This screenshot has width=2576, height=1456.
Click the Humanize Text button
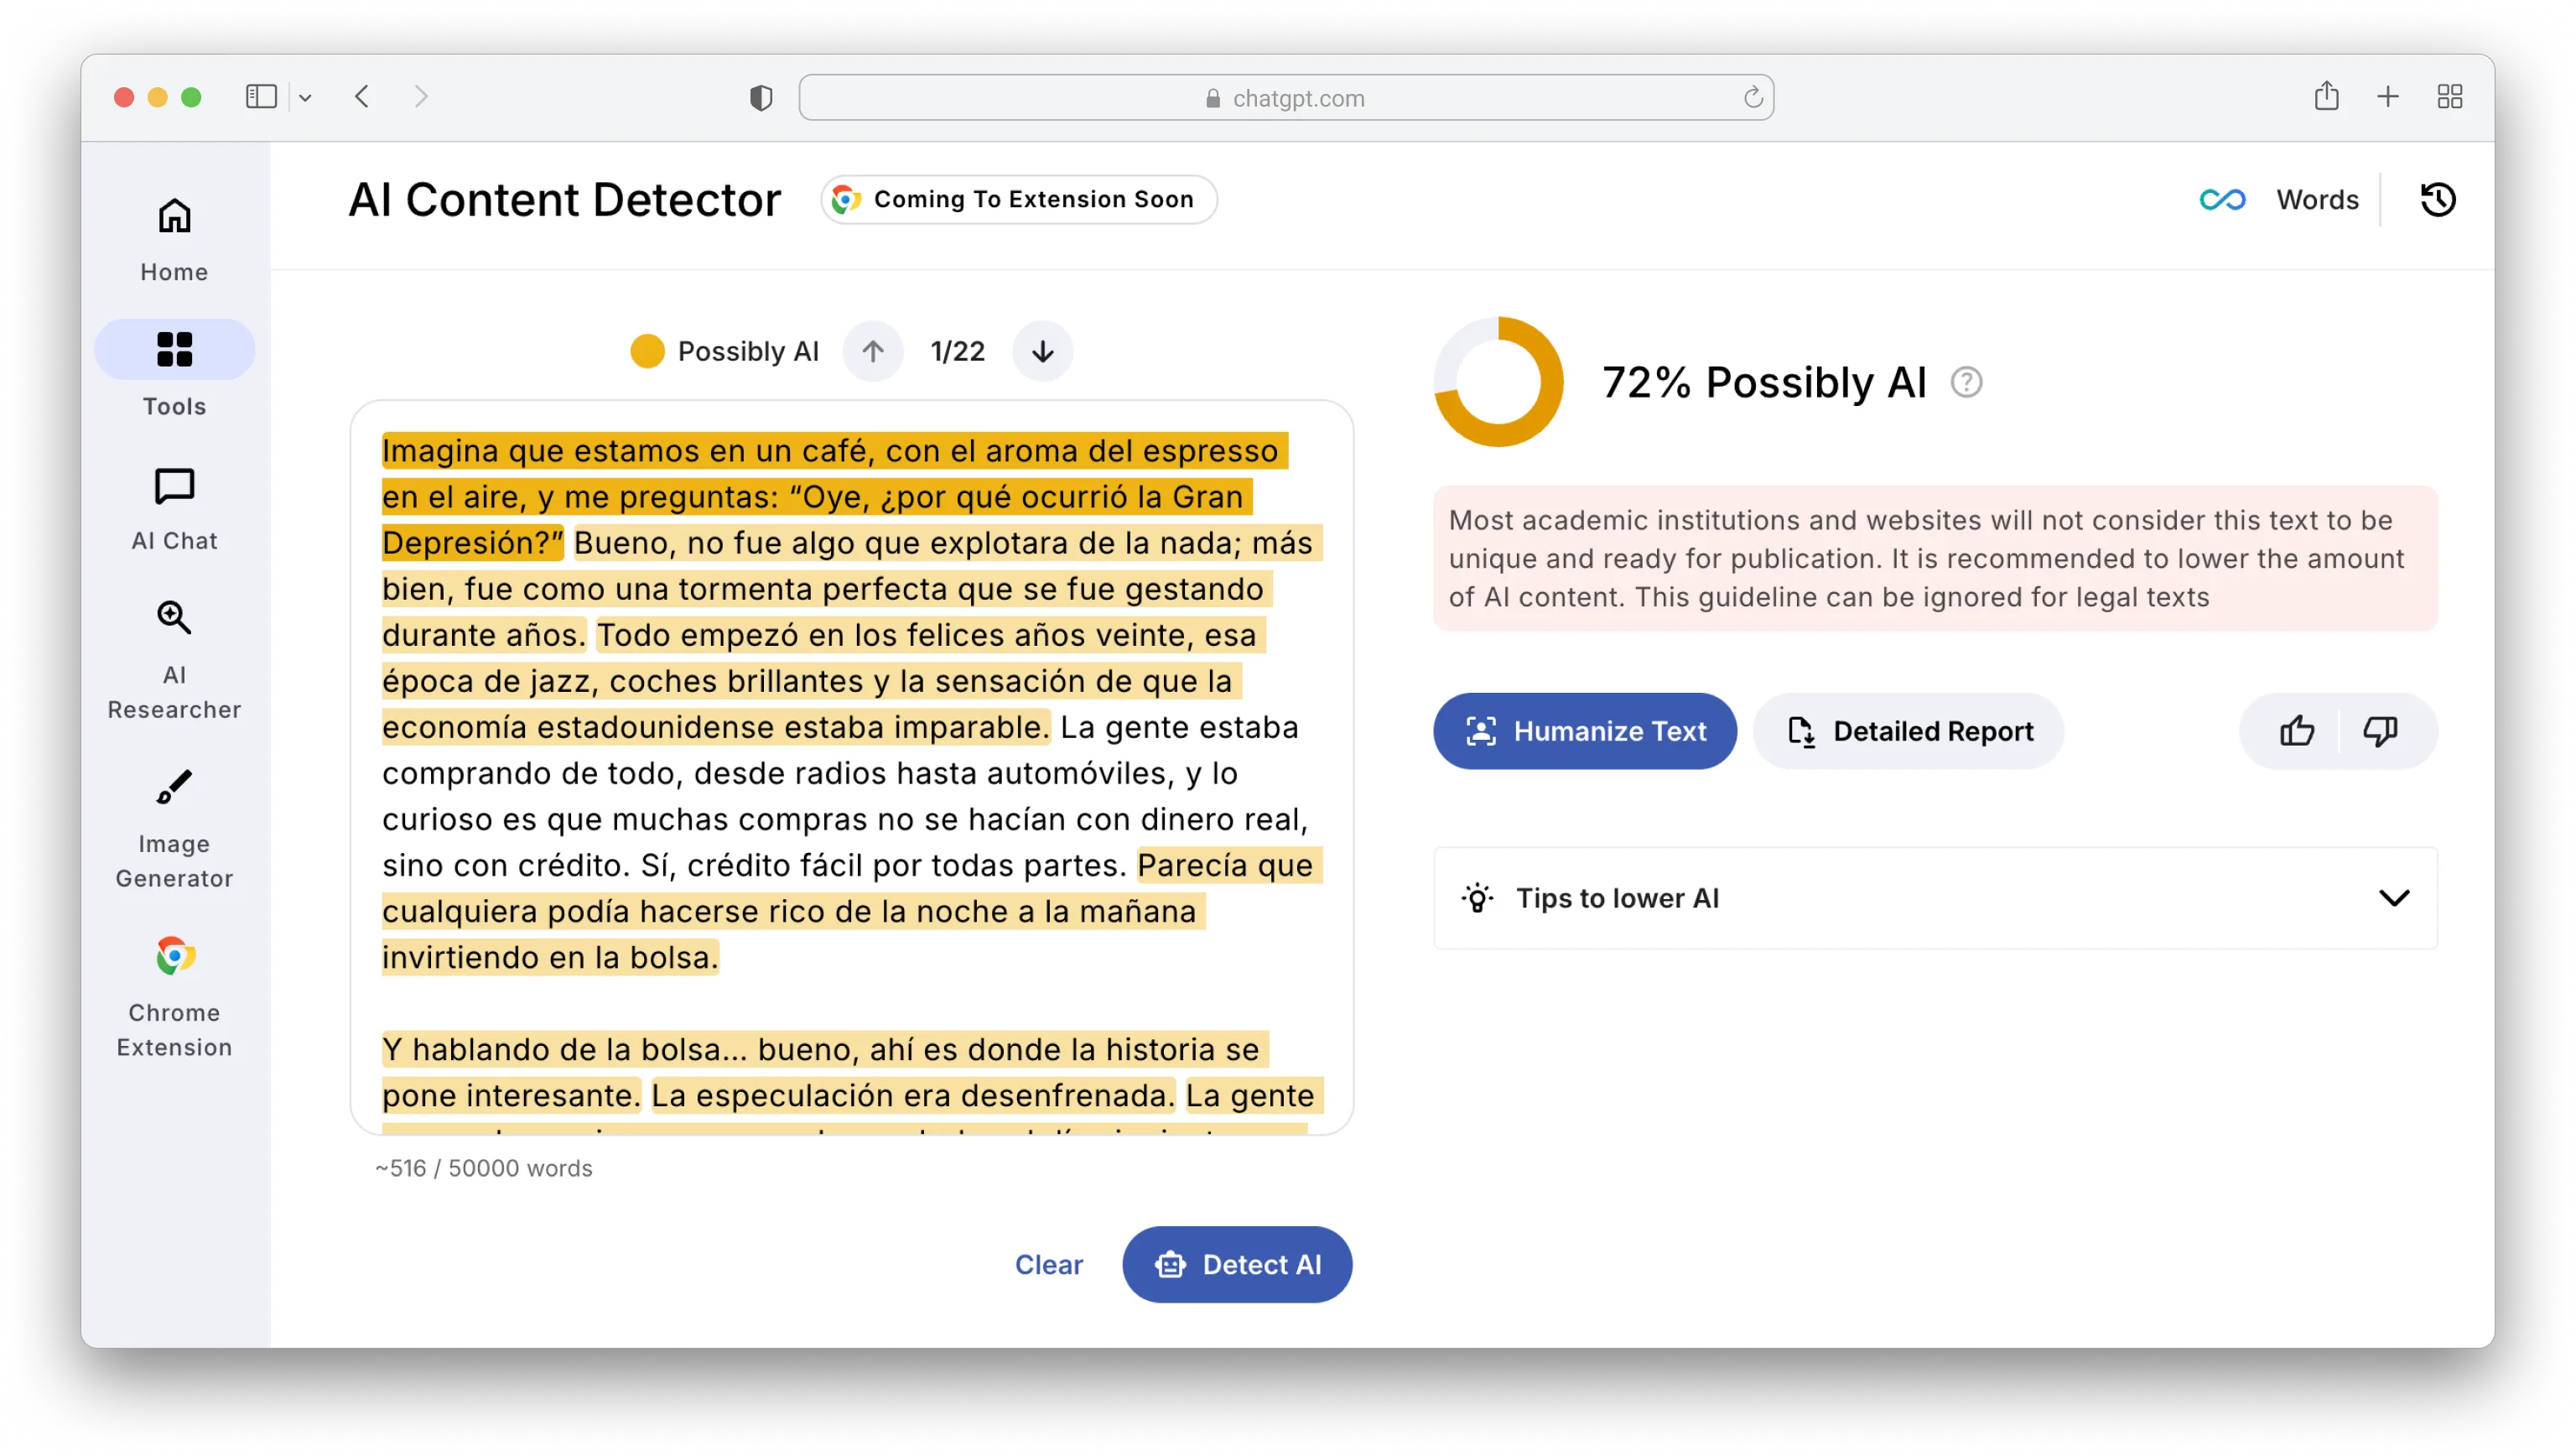pos(1584,731)
